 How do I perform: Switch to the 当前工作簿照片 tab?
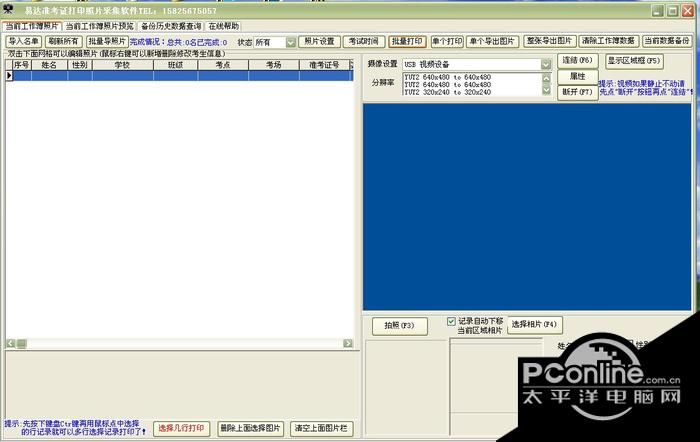click(x=32, y=26)
